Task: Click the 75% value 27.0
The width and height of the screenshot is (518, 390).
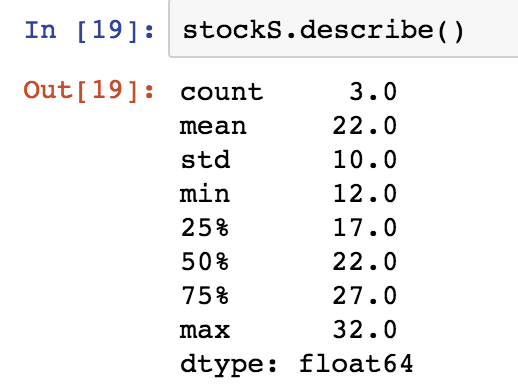Action: click(365, 295)
